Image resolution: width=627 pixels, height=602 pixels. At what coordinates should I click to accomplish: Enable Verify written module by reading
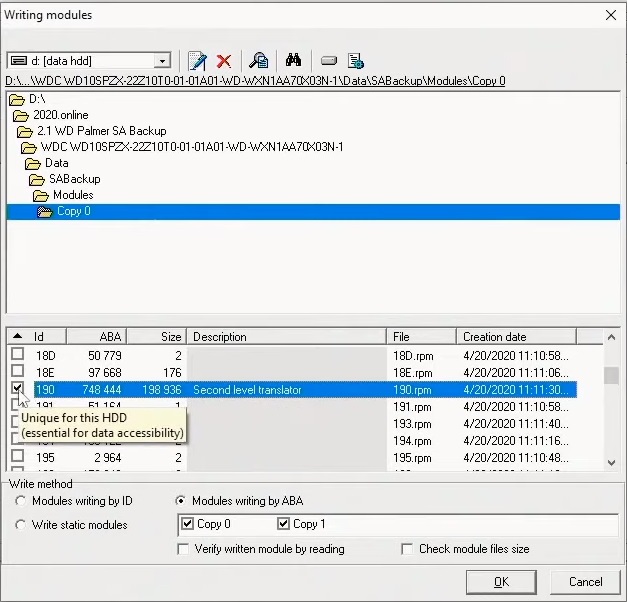coord(183,549)
